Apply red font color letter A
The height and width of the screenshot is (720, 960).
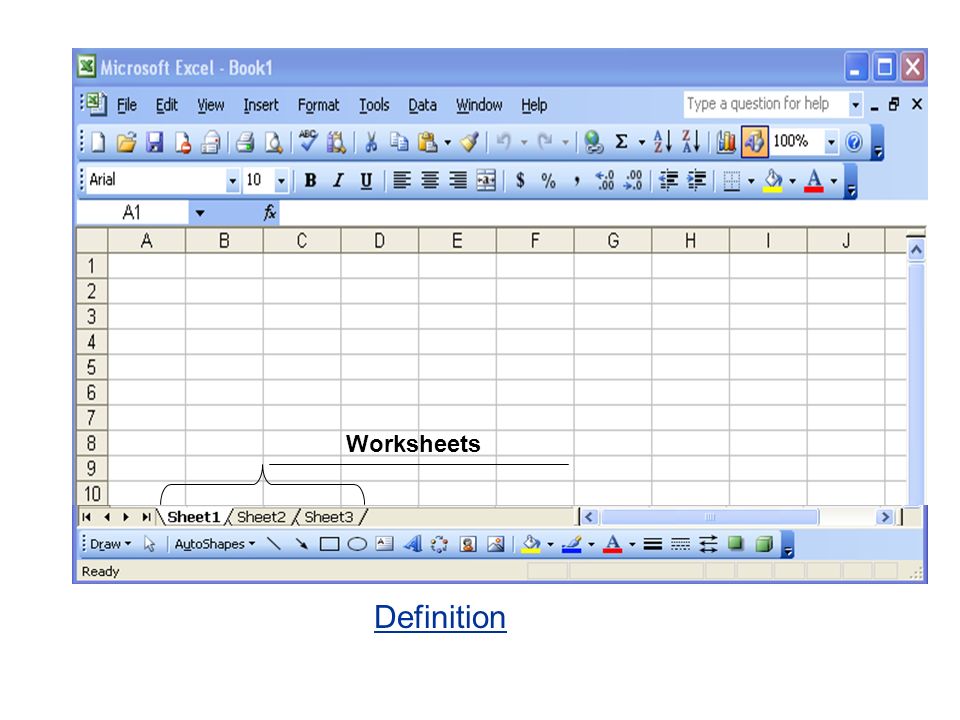(814, 181)
